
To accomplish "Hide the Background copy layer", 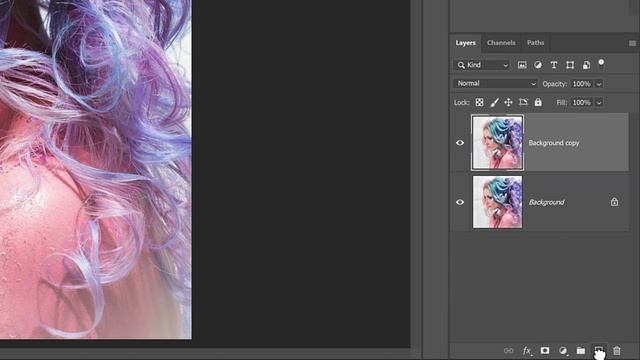I will pos(460,143).
